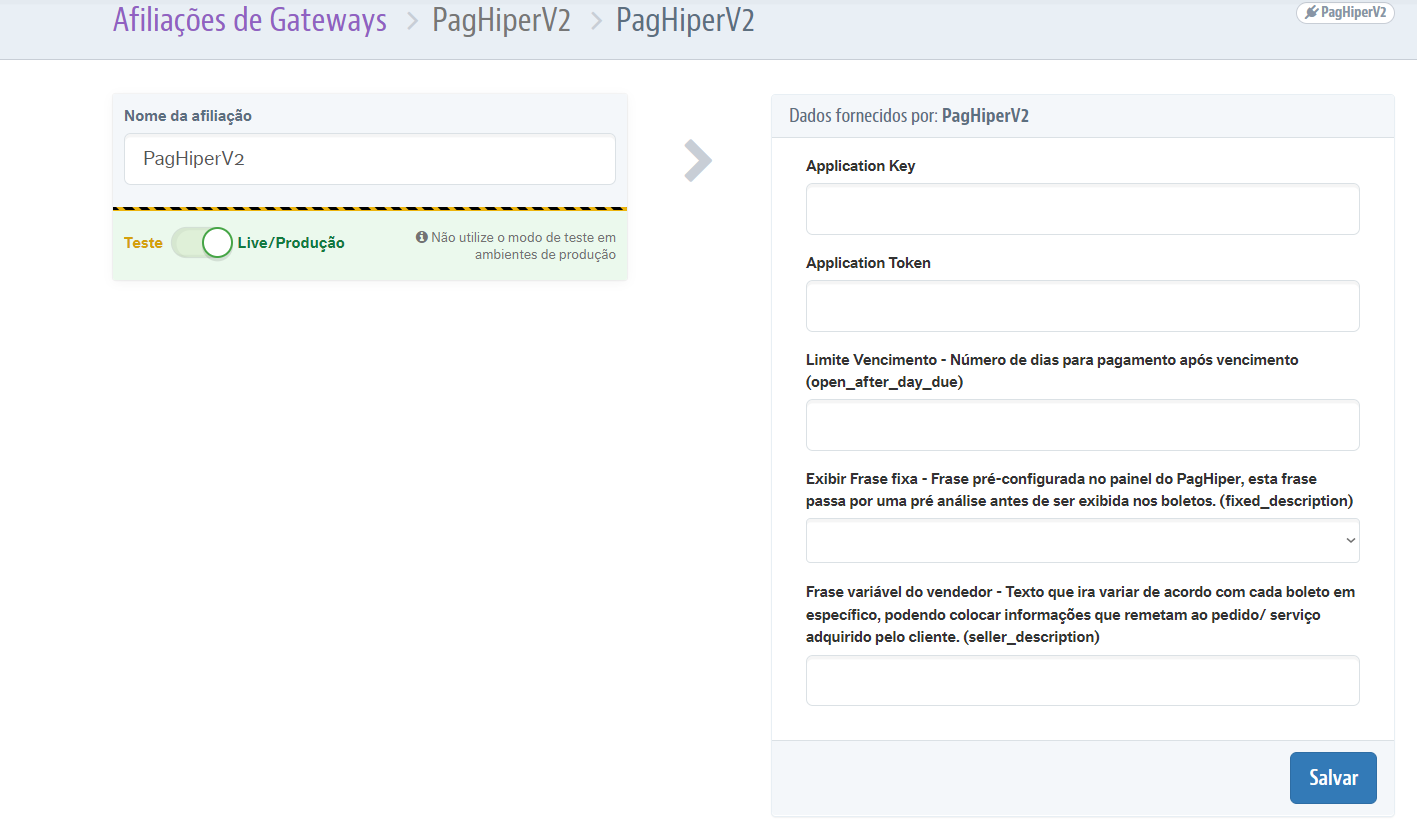Click the info icon beside test mode warning
This screenshot has height=831, width=1417.
pos(422,238)
